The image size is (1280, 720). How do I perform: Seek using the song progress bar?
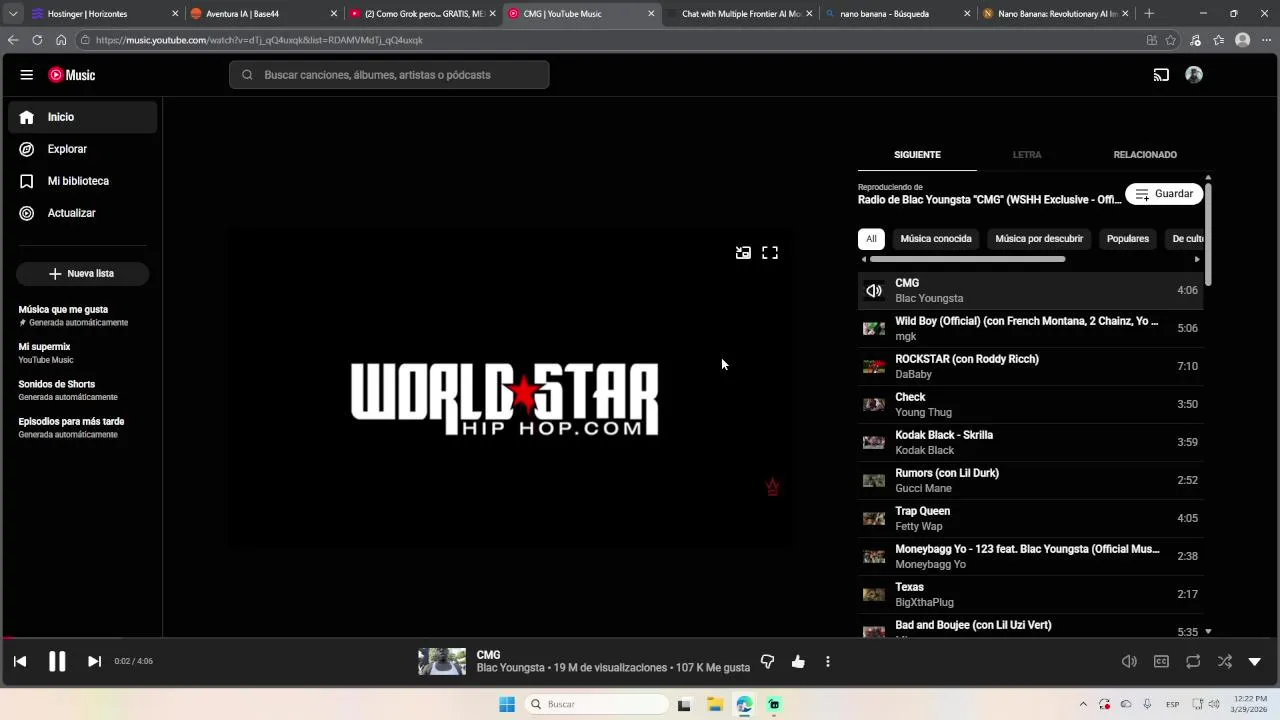[x=640, y=638]
